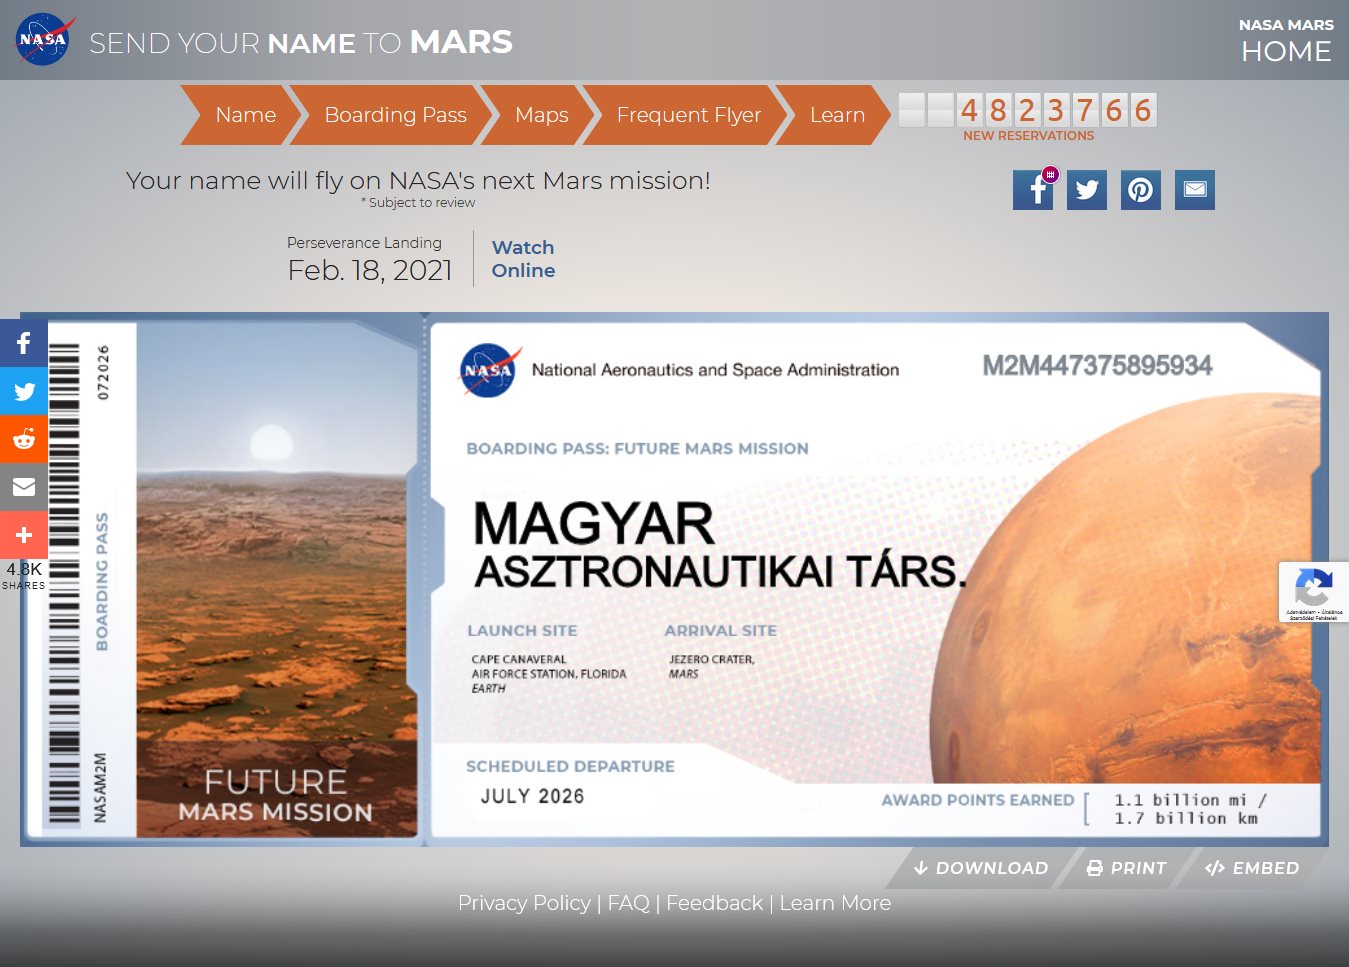The width and height of the screenshot is (1349, 967).
Task: Click the JULY 2026 departure date
Action: (532, 796)
